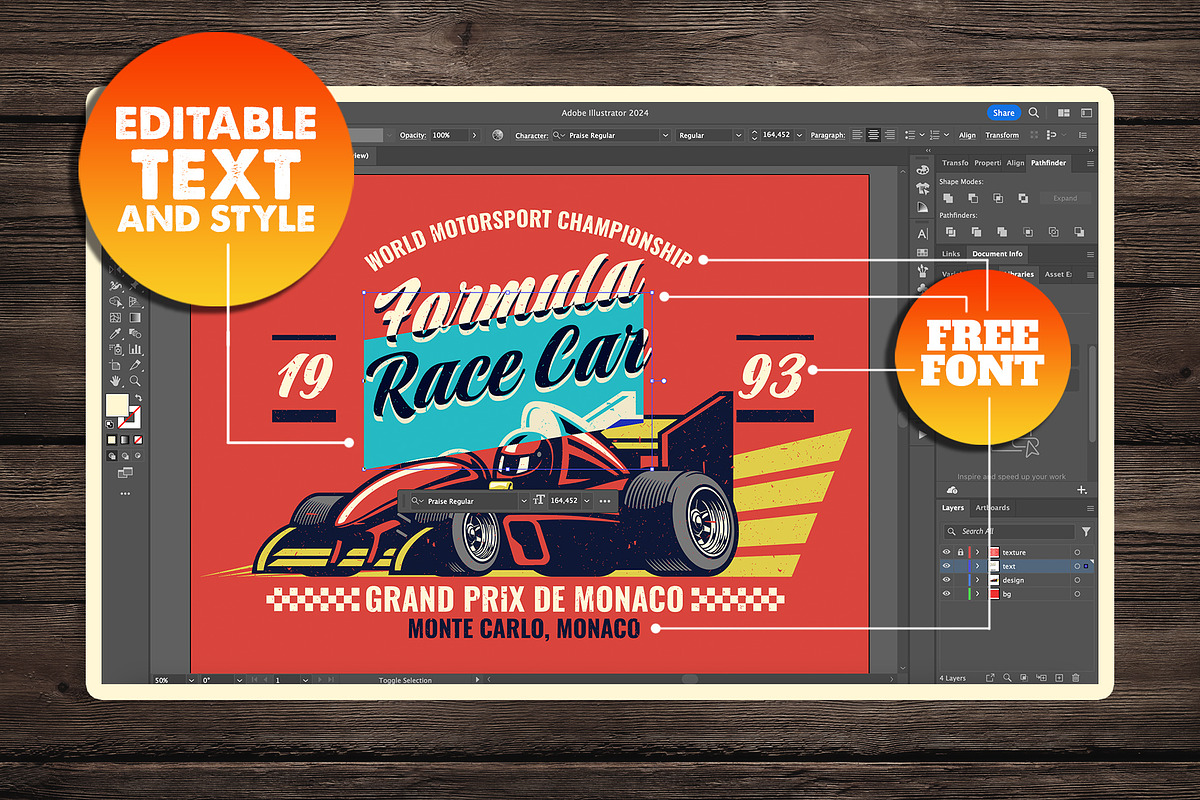
Task: Click Minus Front shape mode icon
Action: coord(973,198)
